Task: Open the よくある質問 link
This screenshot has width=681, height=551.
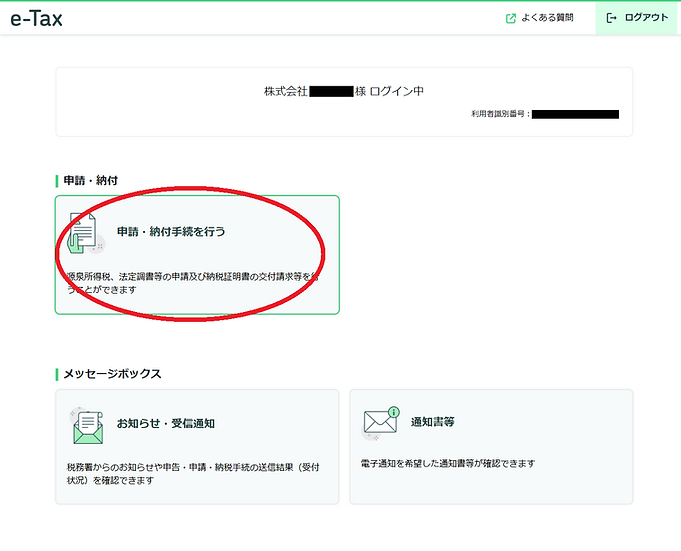Action: (540, 18)
